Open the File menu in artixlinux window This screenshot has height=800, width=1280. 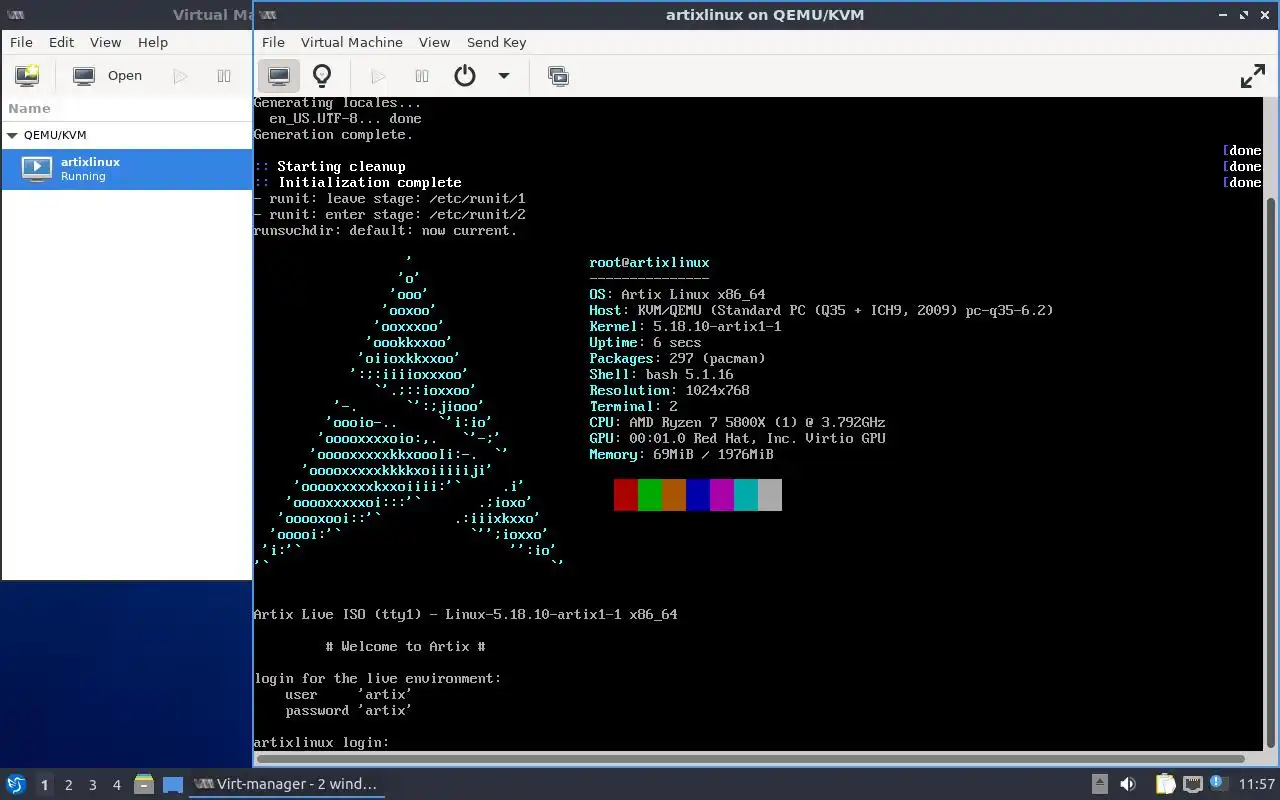click(273, 42)
